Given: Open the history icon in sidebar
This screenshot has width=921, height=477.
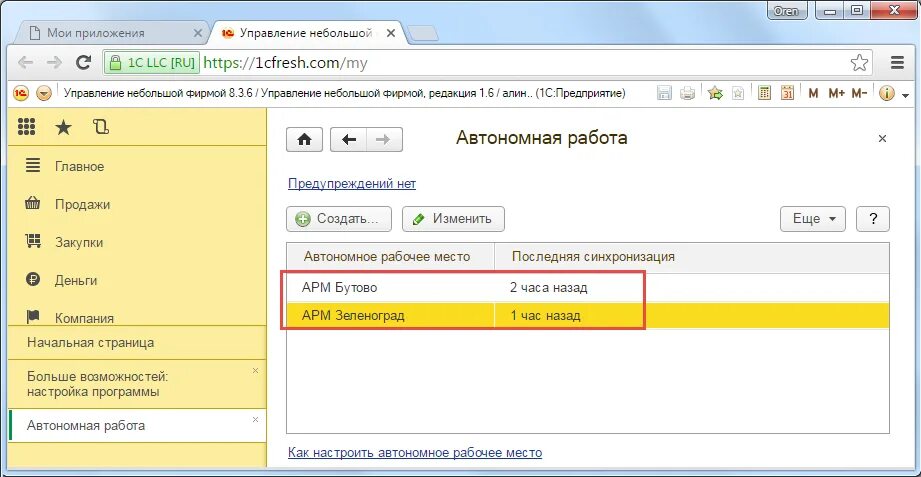Looking at the screenshot, I should click(100, 127).
